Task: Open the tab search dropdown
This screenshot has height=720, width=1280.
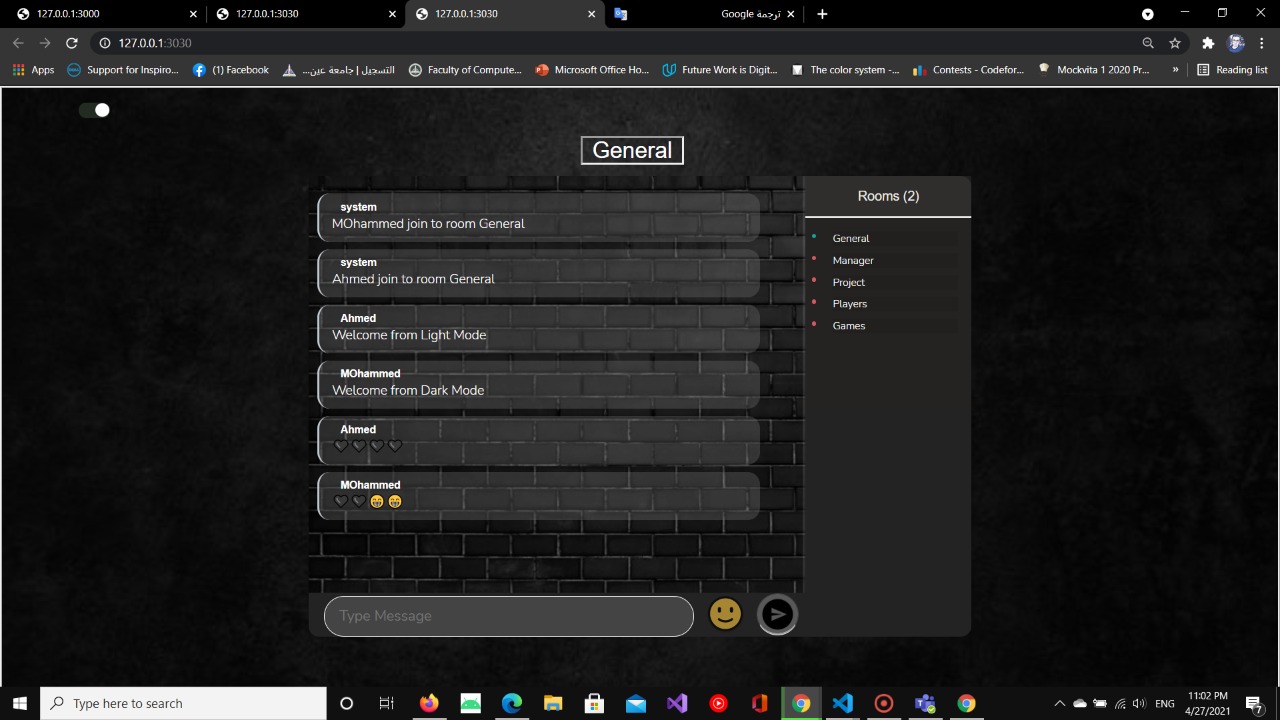Action: [x=1148, y=14]
